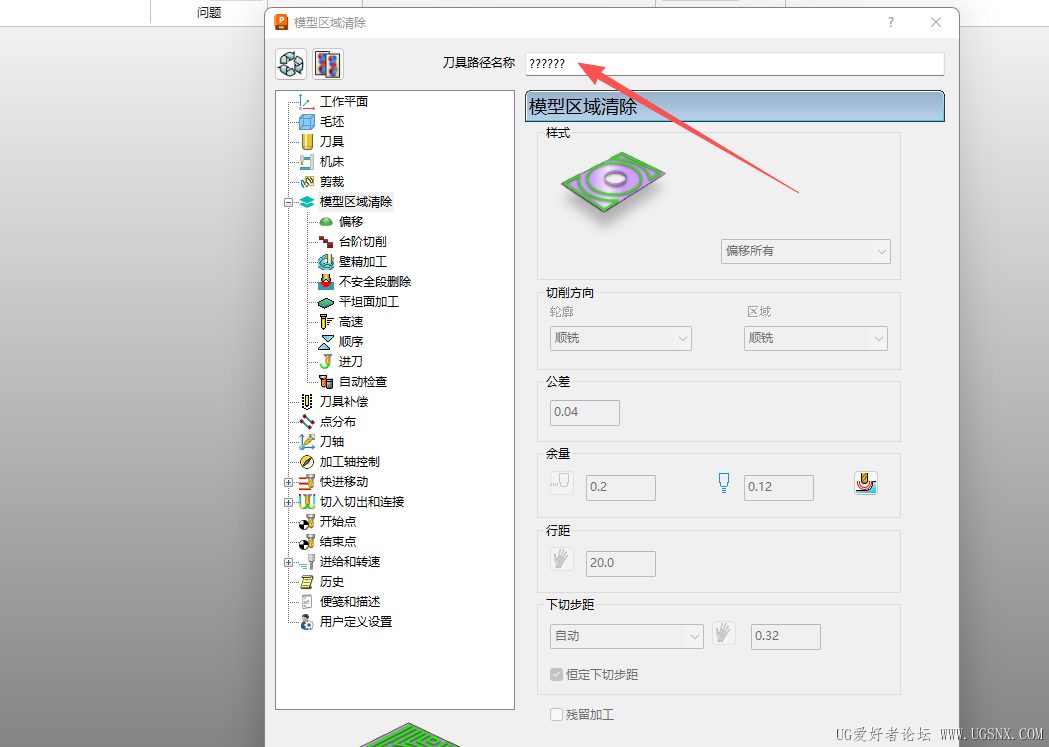Open the 下切步距 自动 dropdown
Viewport: 1049px width, 747px height.
tap(626, 636)
